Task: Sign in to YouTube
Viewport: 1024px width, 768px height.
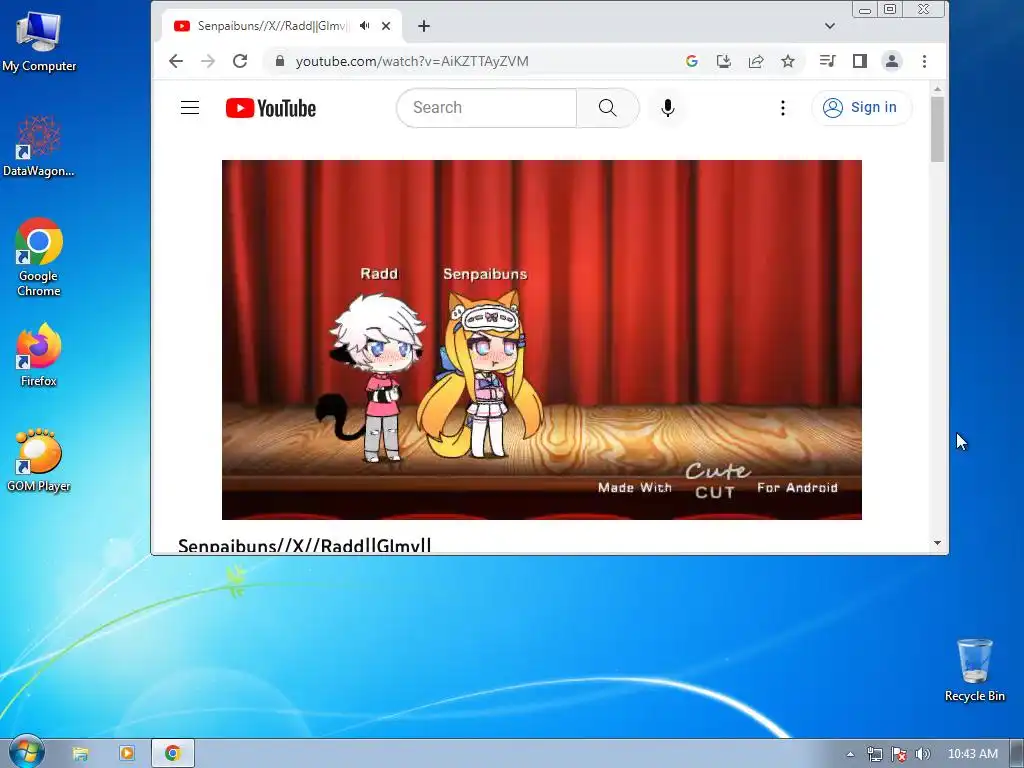Action: [x=861, y=108]
